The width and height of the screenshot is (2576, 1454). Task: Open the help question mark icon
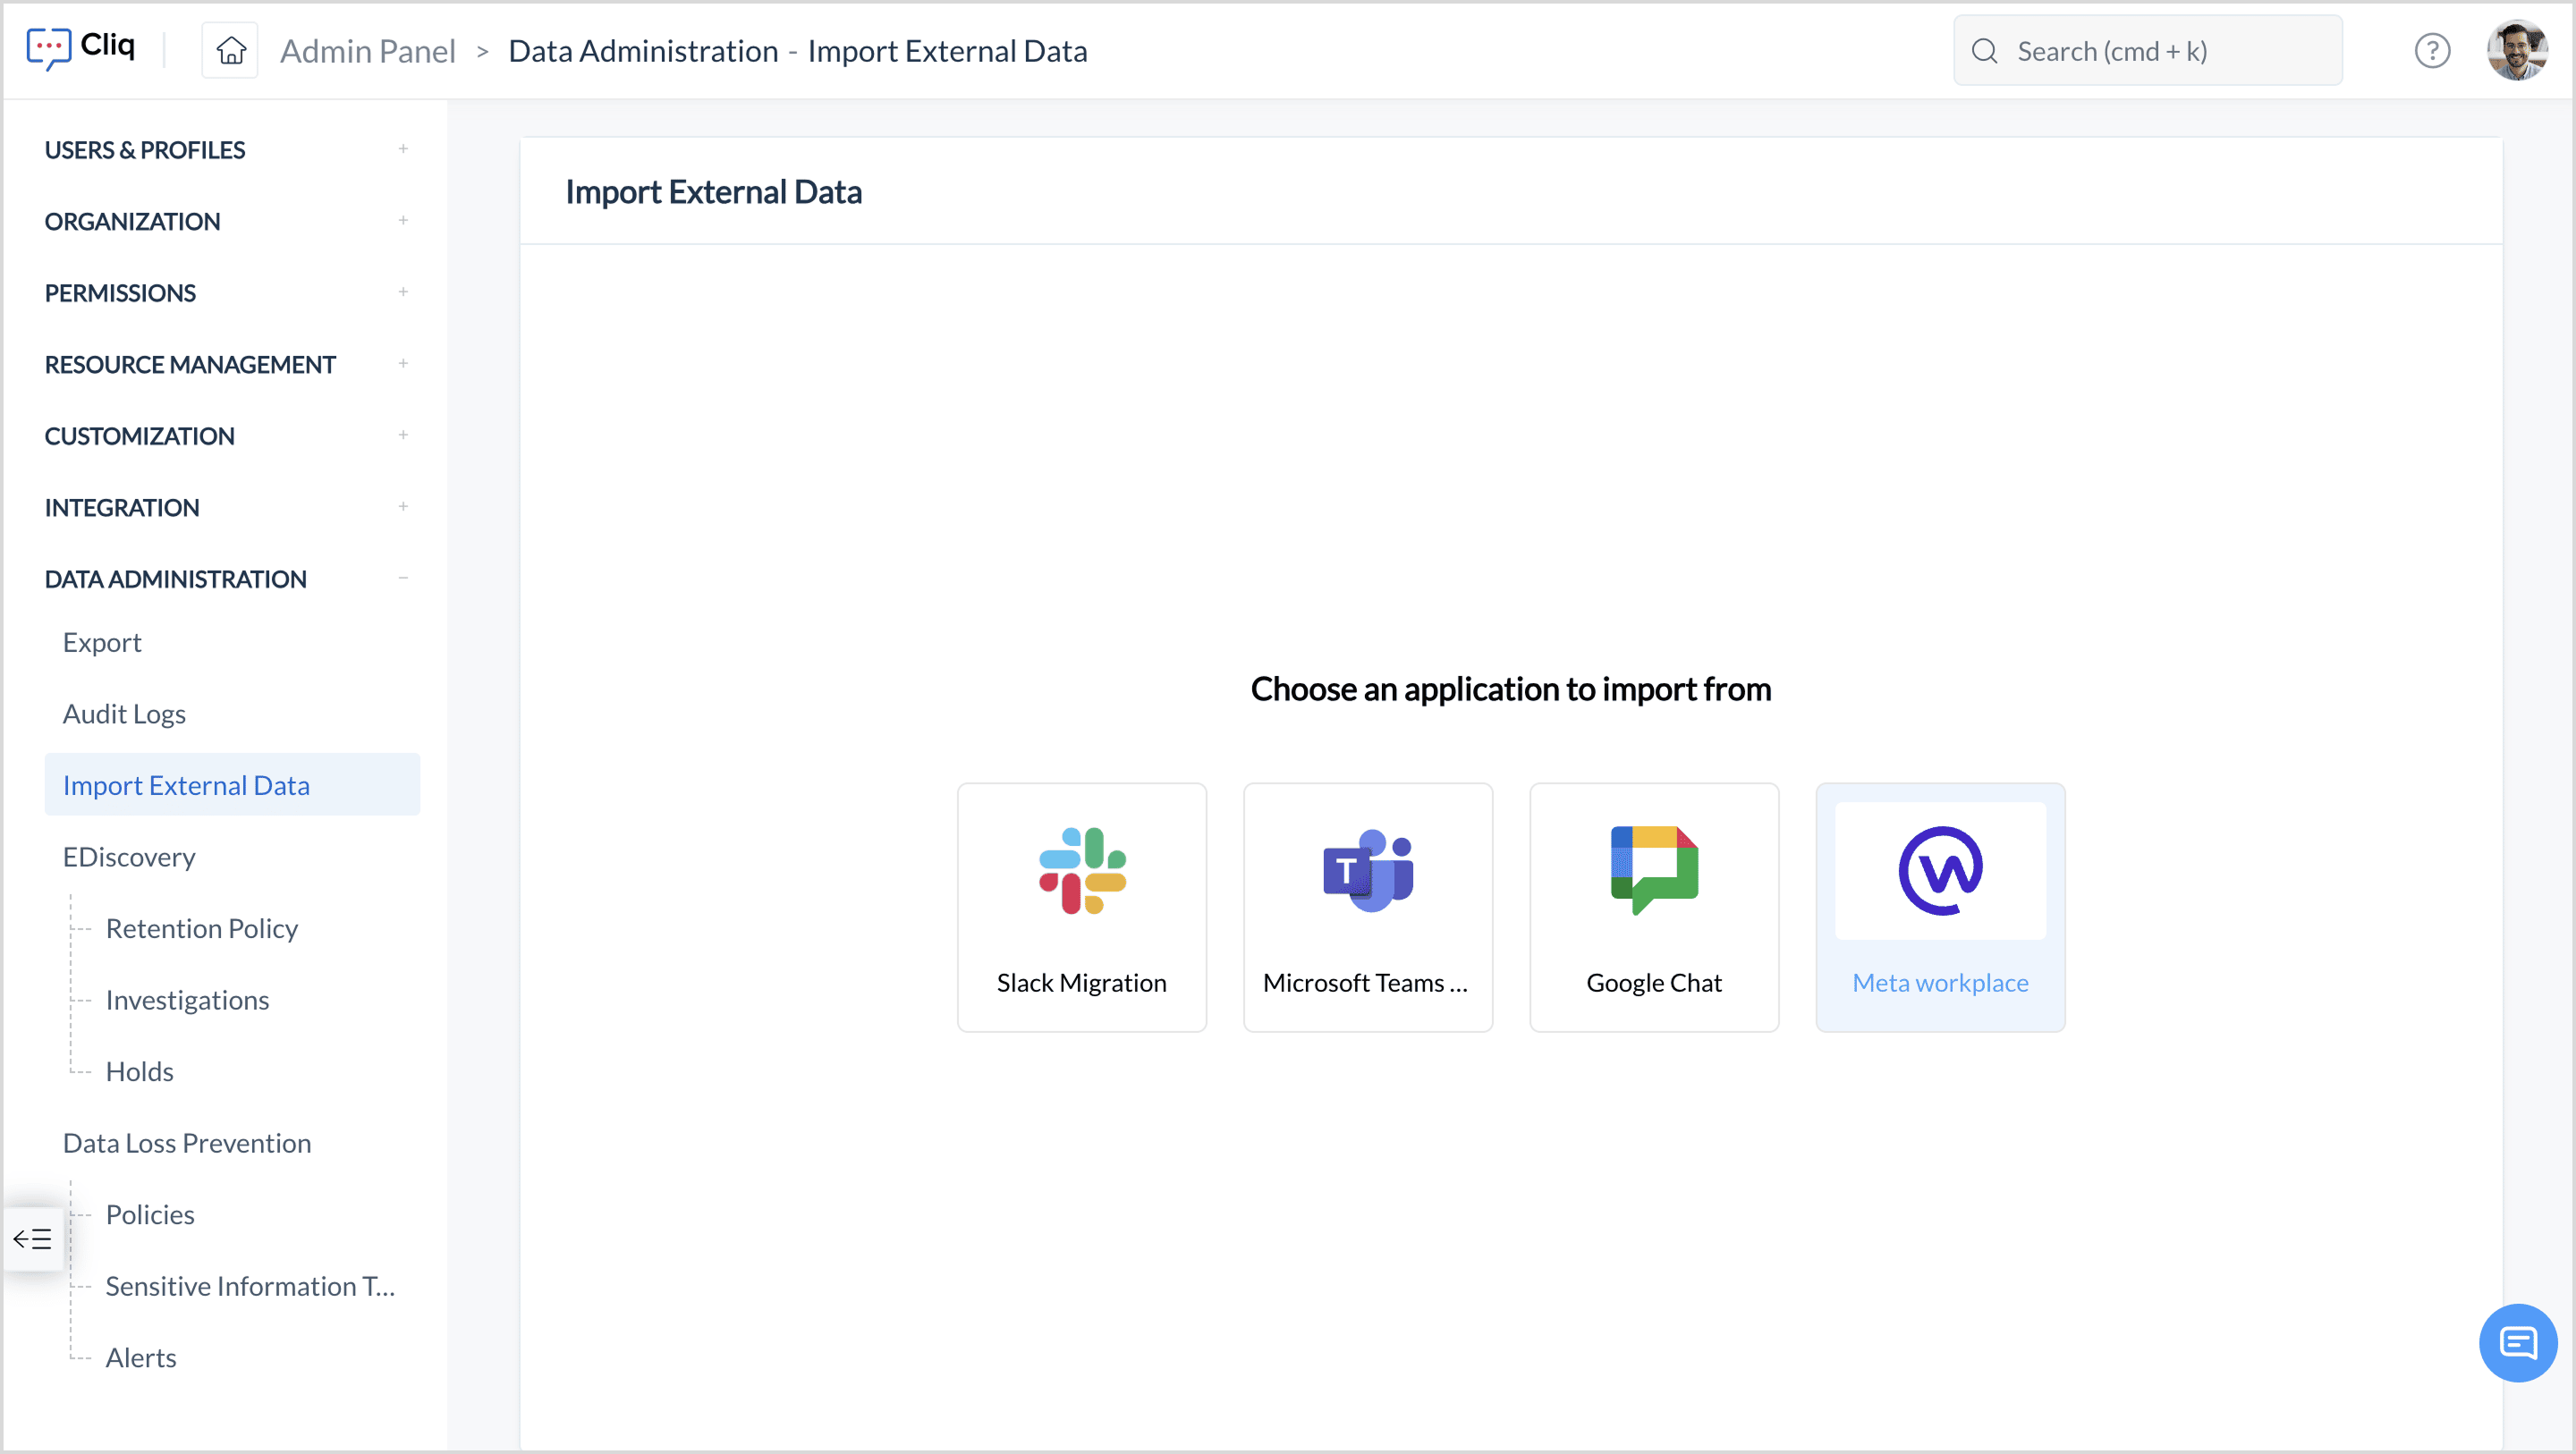(x=2431, y=51)
